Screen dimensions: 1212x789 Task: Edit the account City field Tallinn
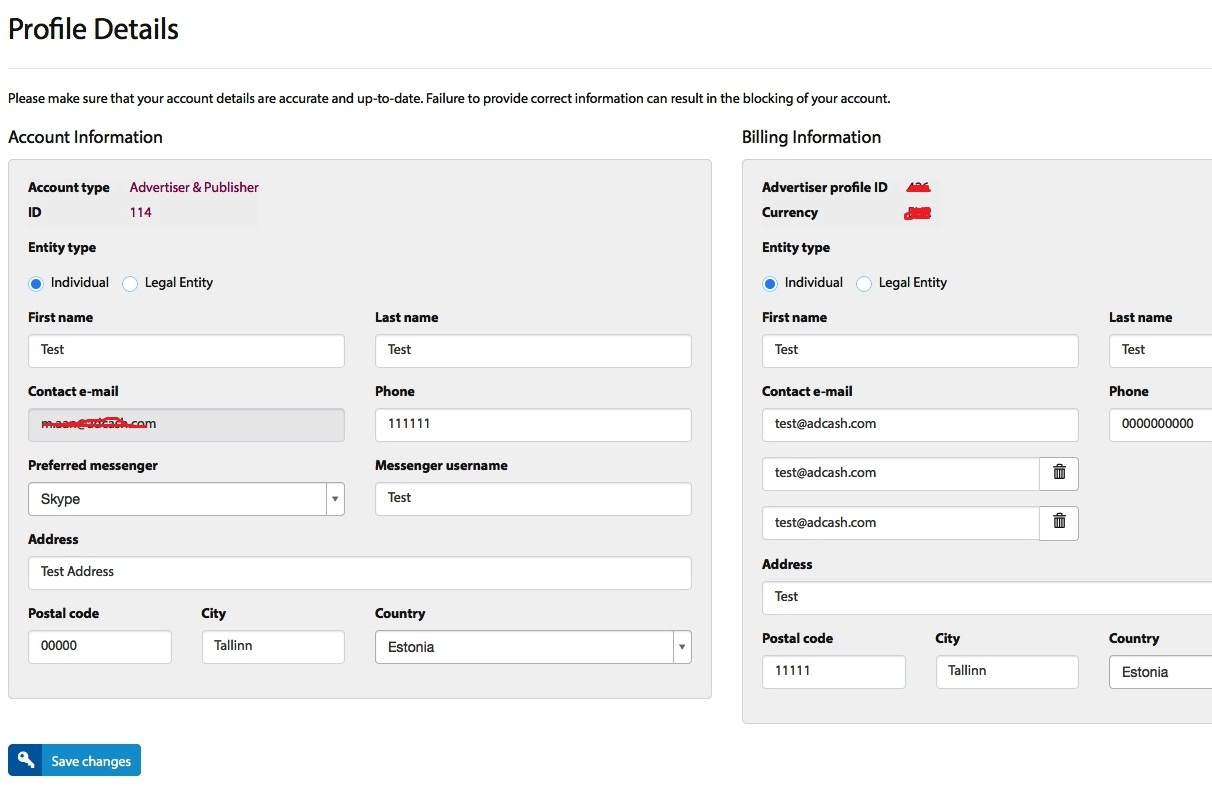pyautogui.click(x=273, y=647)
